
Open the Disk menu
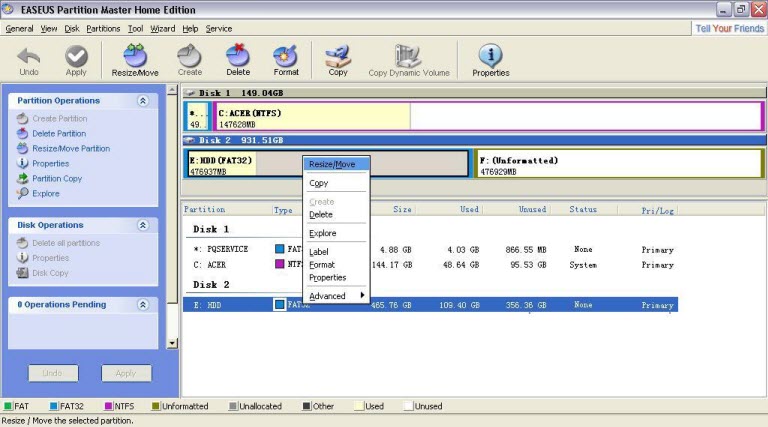pos(72,29)
